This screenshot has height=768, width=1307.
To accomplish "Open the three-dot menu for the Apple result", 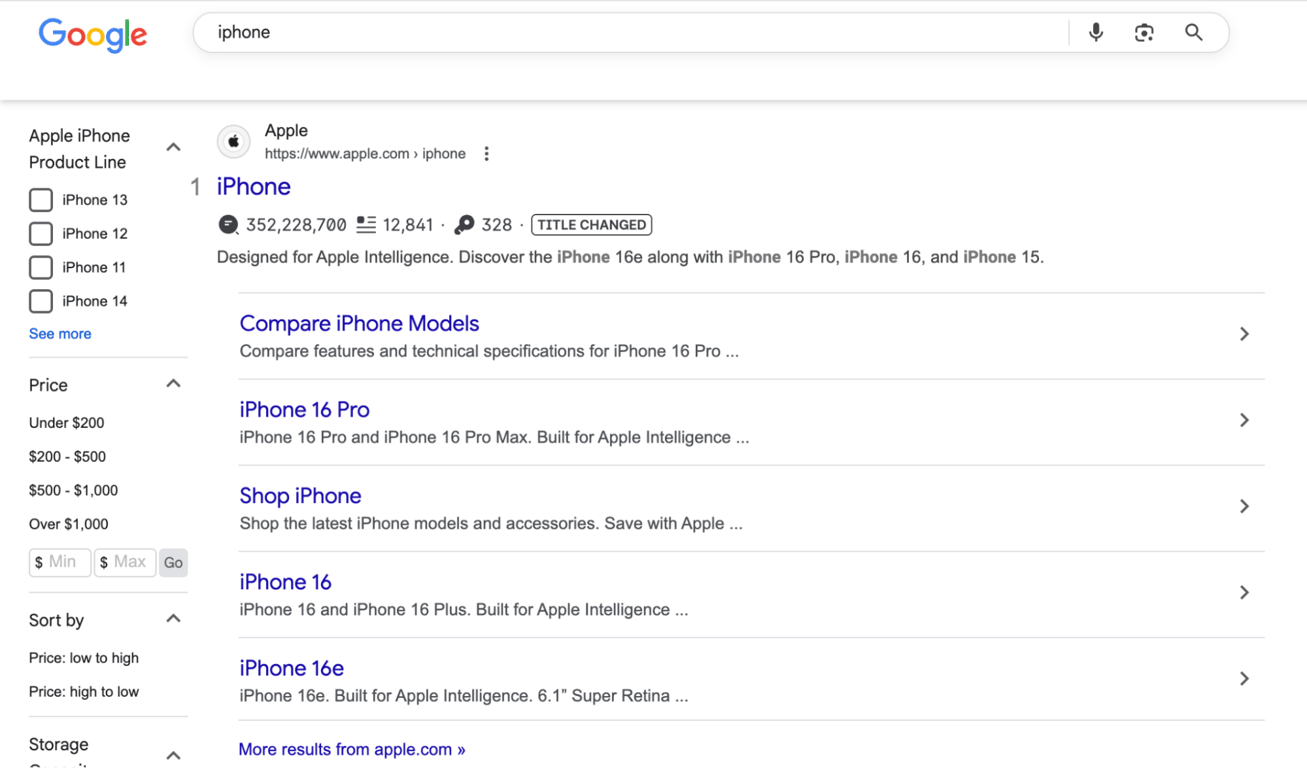I will (486, 153).
